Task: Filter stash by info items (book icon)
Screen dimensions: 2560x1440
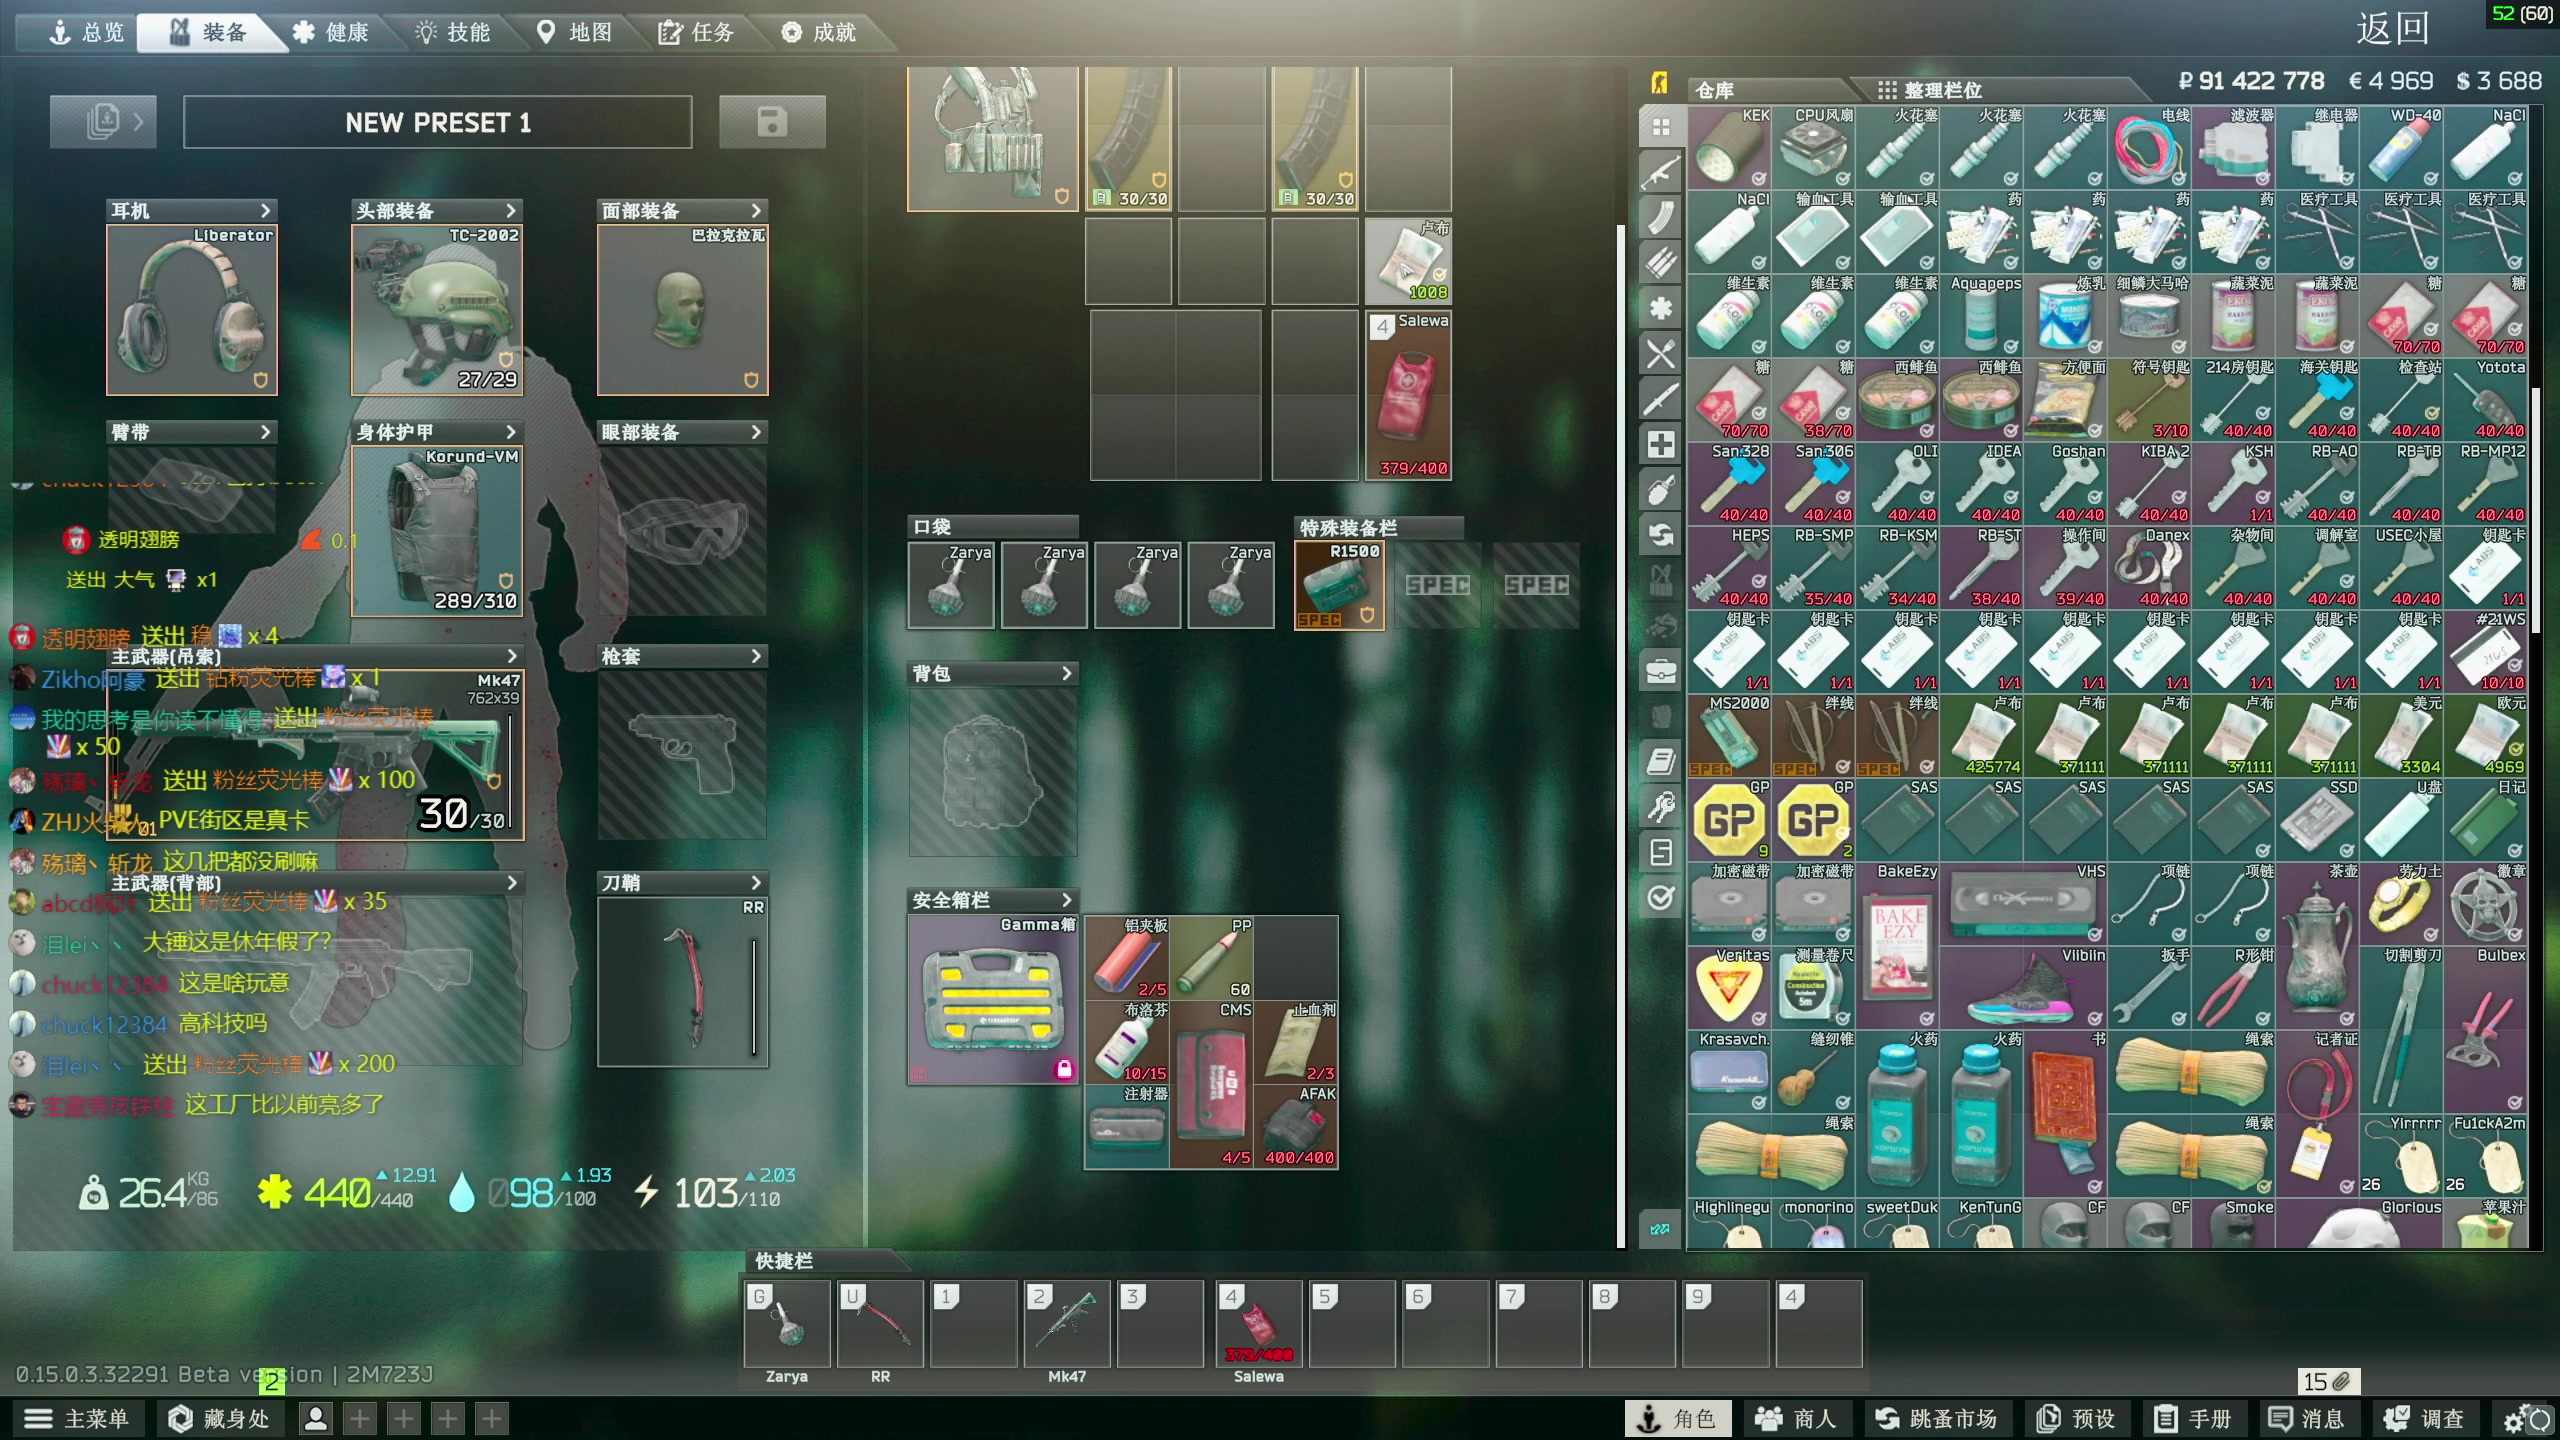Action: pos(1661,762)
